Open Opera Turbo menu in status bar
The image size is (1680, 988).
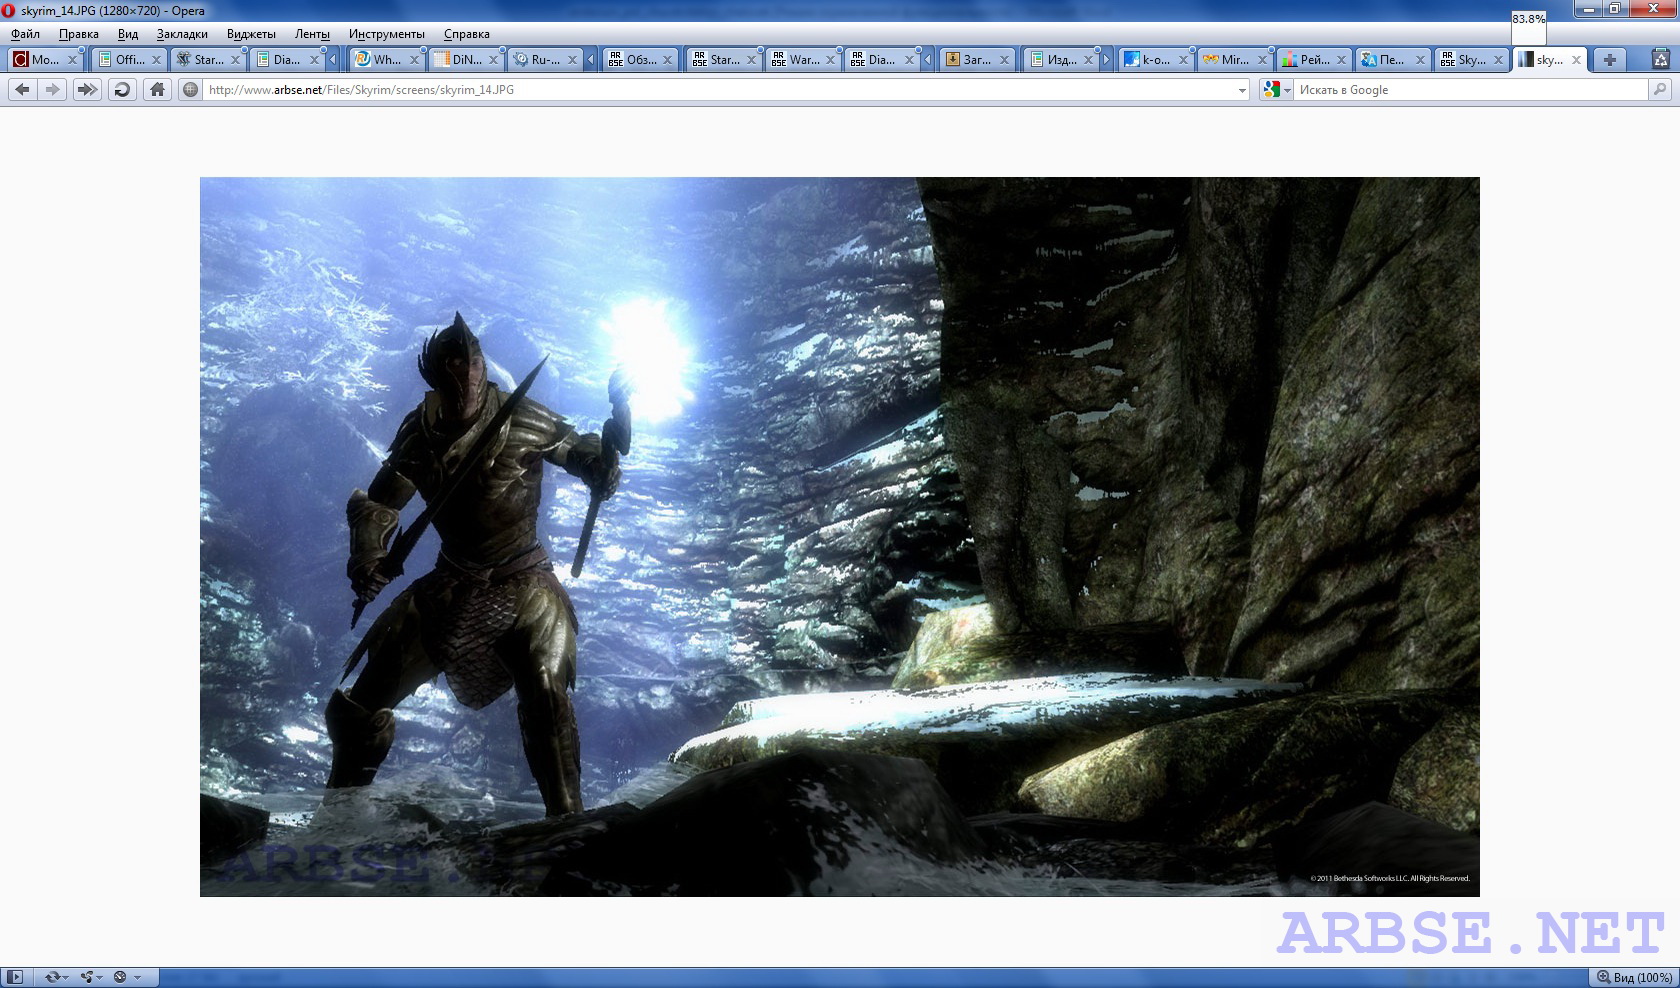pyautogui.click(x=127, y=977)
